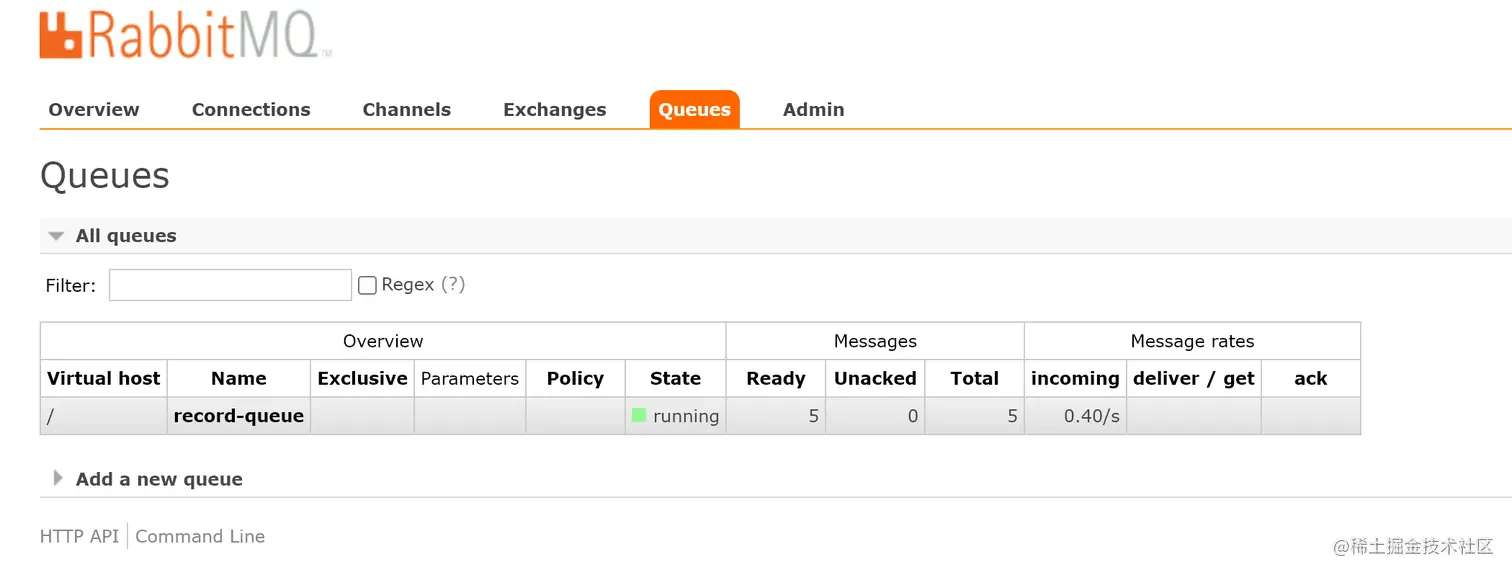This screenshot has width=1512, height=575.
Task: Enable the Regex checkbox
Action: (x=367, y=285)
